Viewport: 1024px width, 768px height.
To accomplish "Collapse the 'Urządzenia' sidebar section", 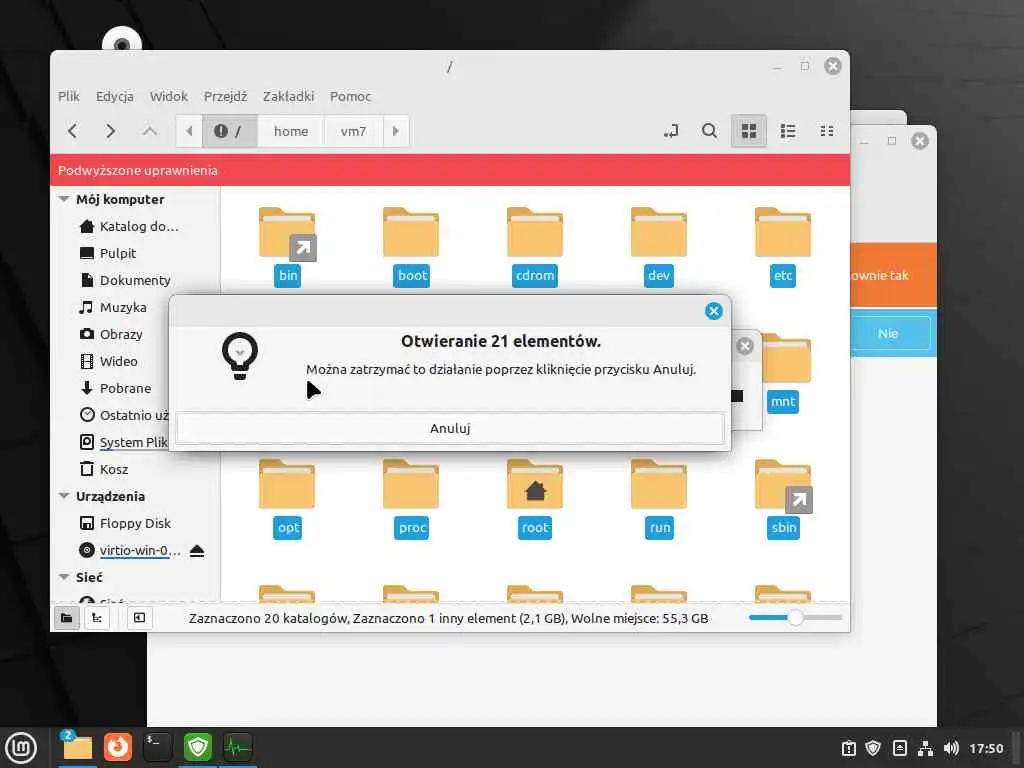I will 64,496.
